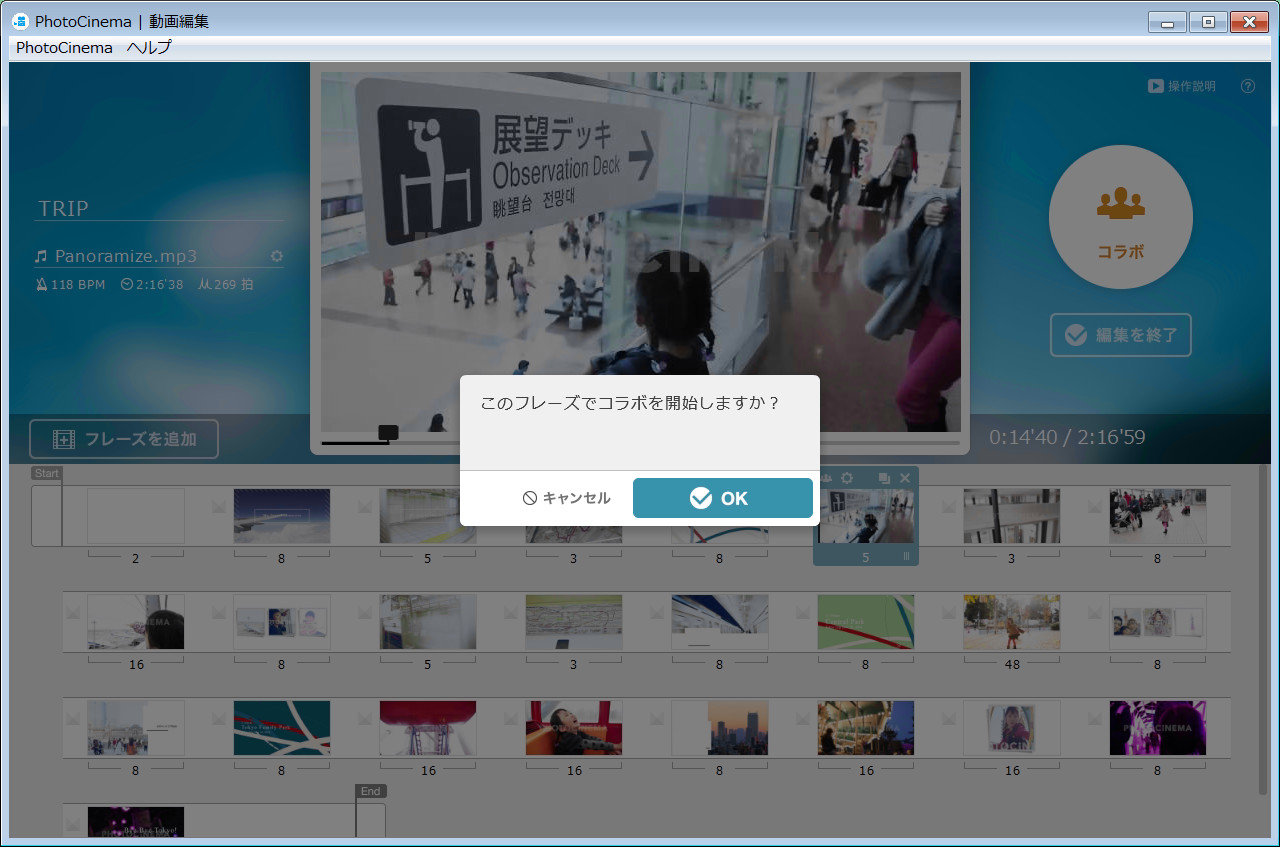Image resolution: width=1280 pixels, height=847 pixels.
Task: Select the last phrase thumbnail before End
Action: (x=135, y=821)
